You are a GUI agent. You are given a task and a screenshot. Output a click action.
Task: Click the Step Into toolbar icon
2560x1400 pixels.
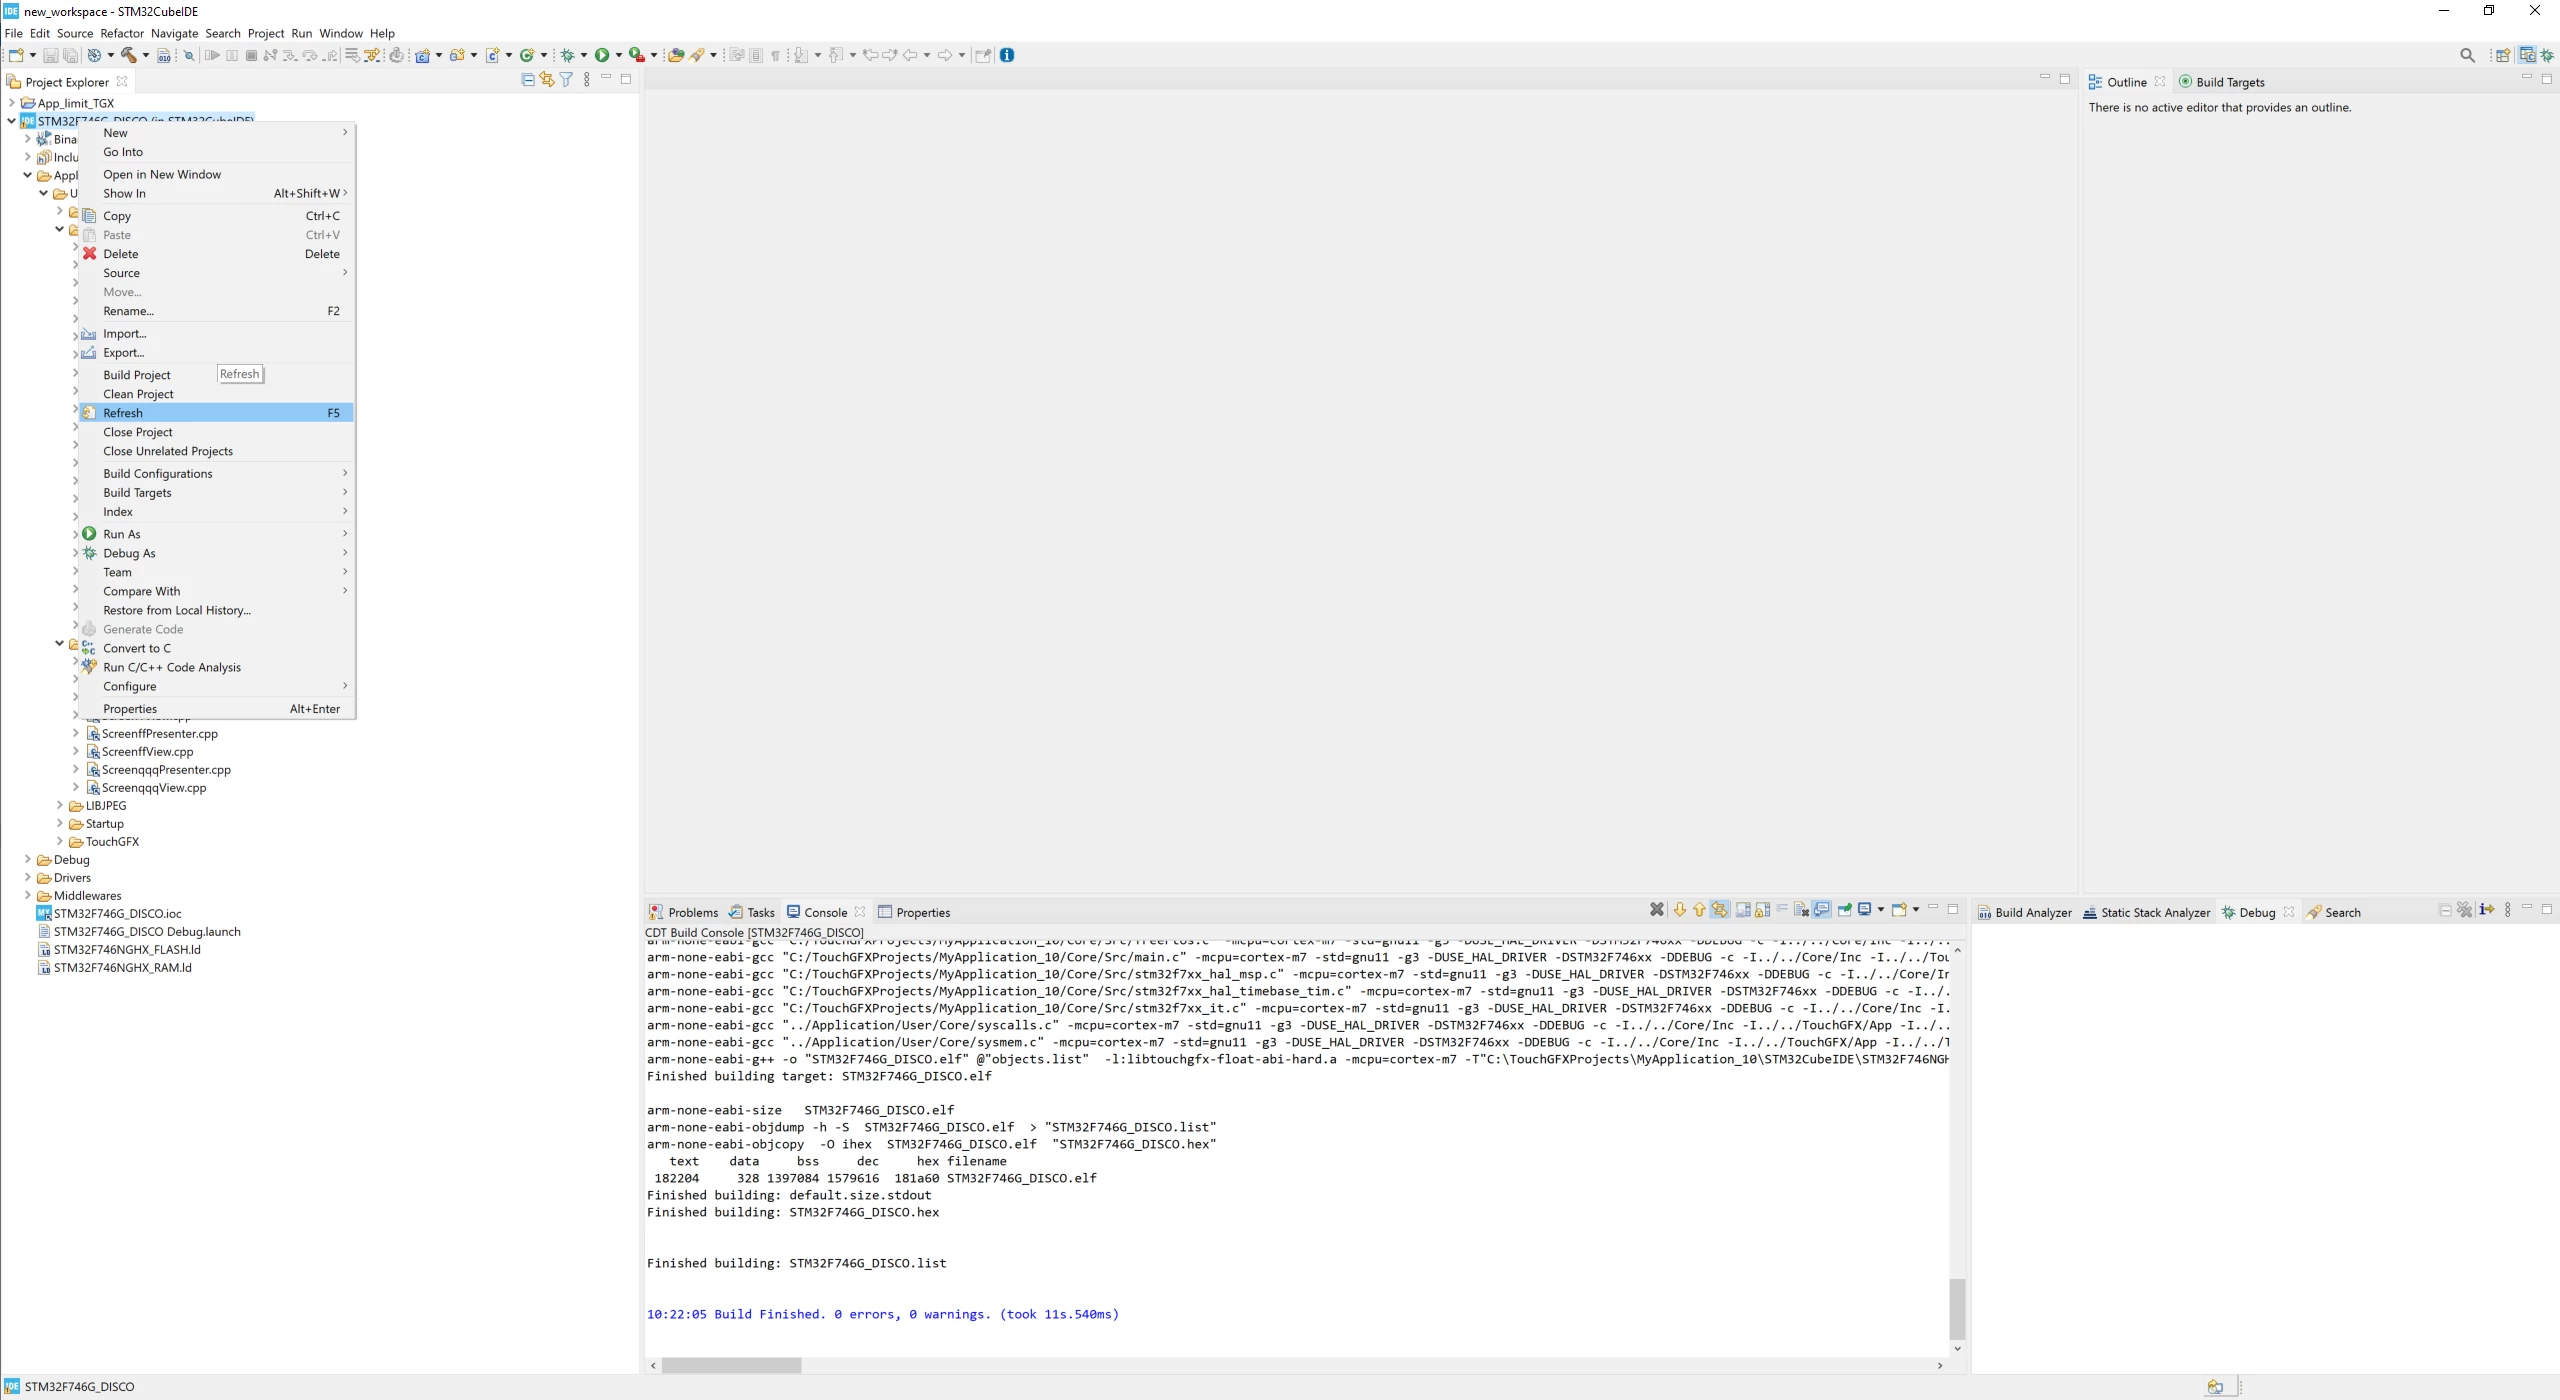[x=290, y=55]
